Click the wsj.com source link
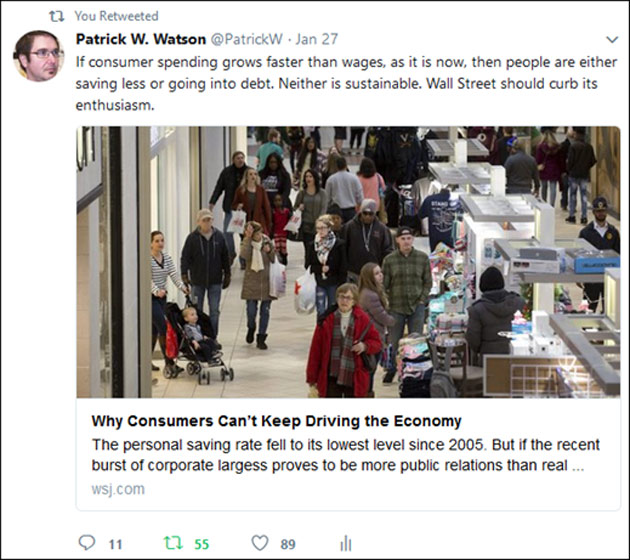The width and height of the screenshot is (630, 560). [118, 489]
